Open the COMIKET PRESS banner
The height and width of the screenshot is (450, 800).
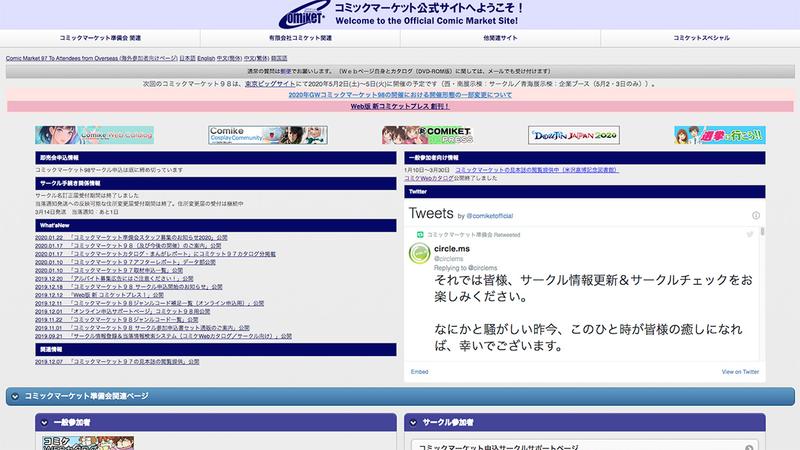coord(428,135)
